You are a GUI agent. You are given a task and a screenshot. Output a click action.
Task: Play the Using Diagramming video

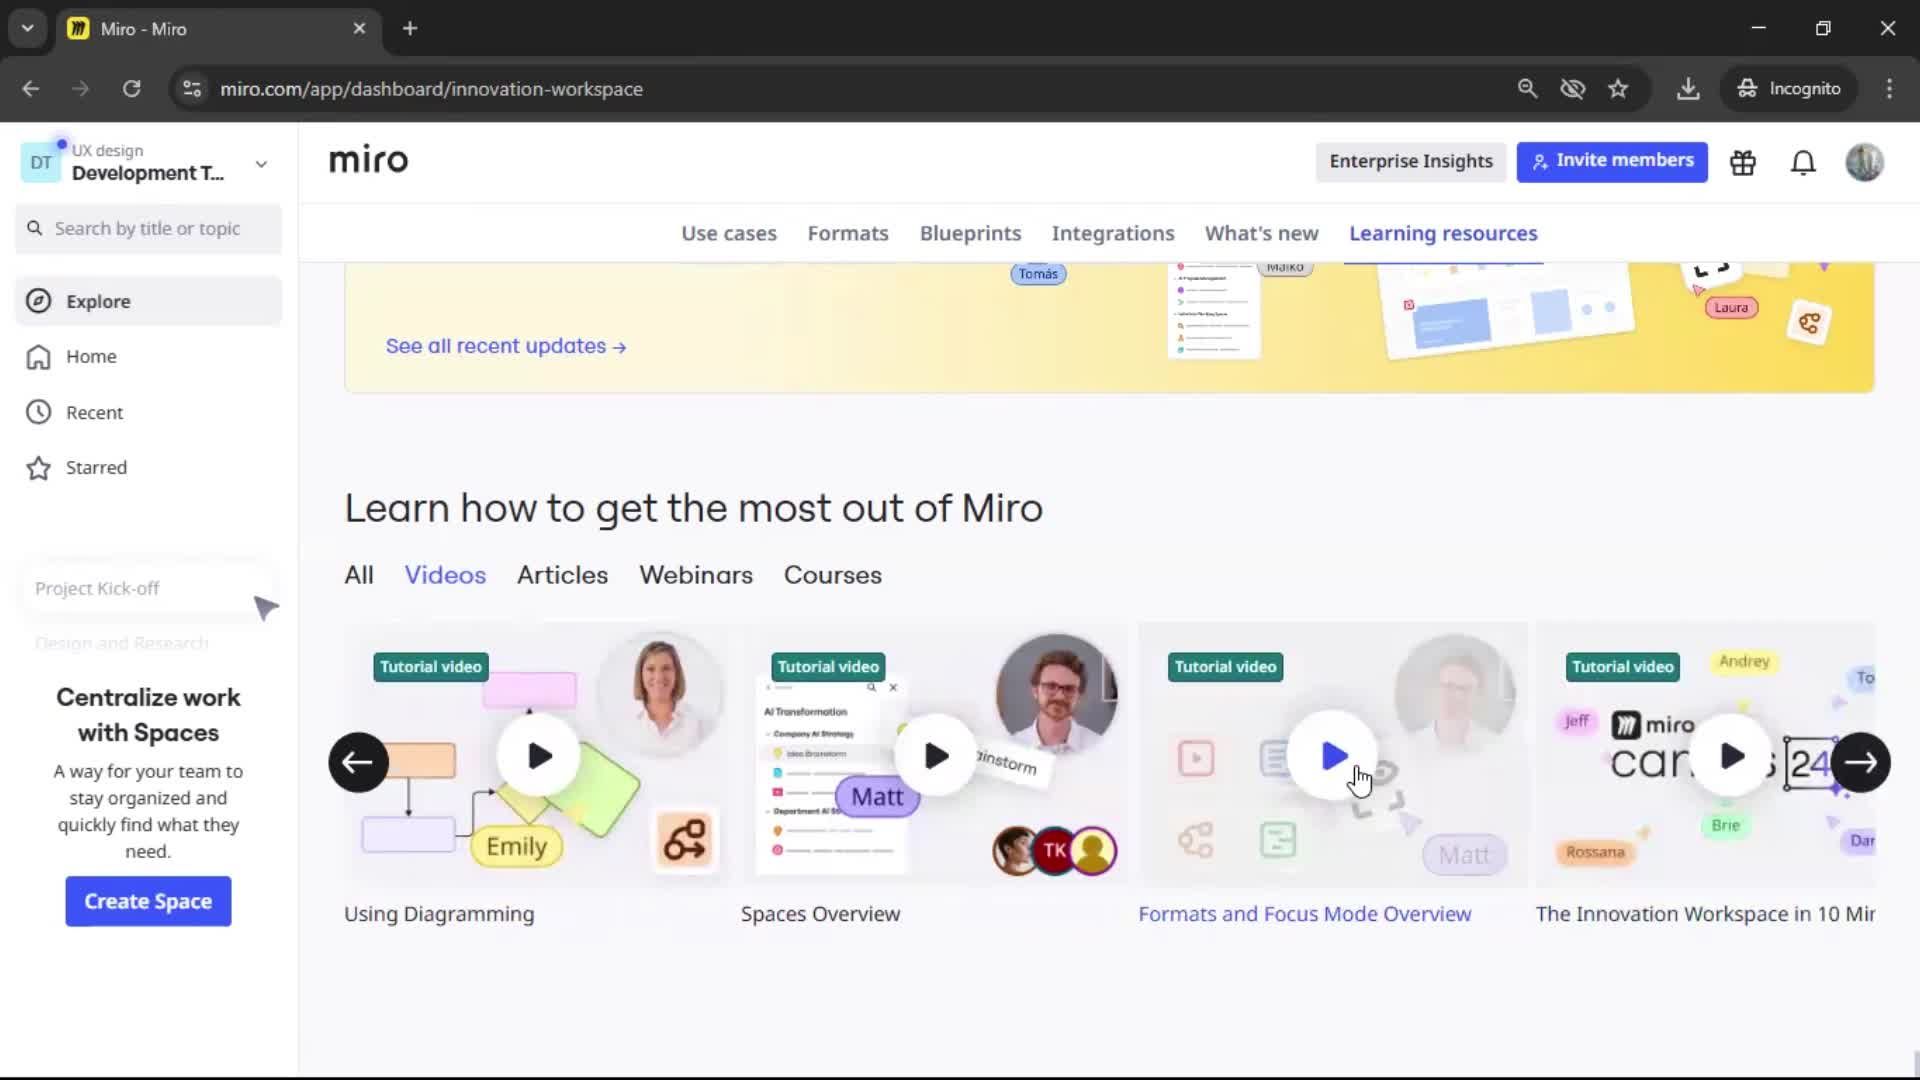coord(539,756)
